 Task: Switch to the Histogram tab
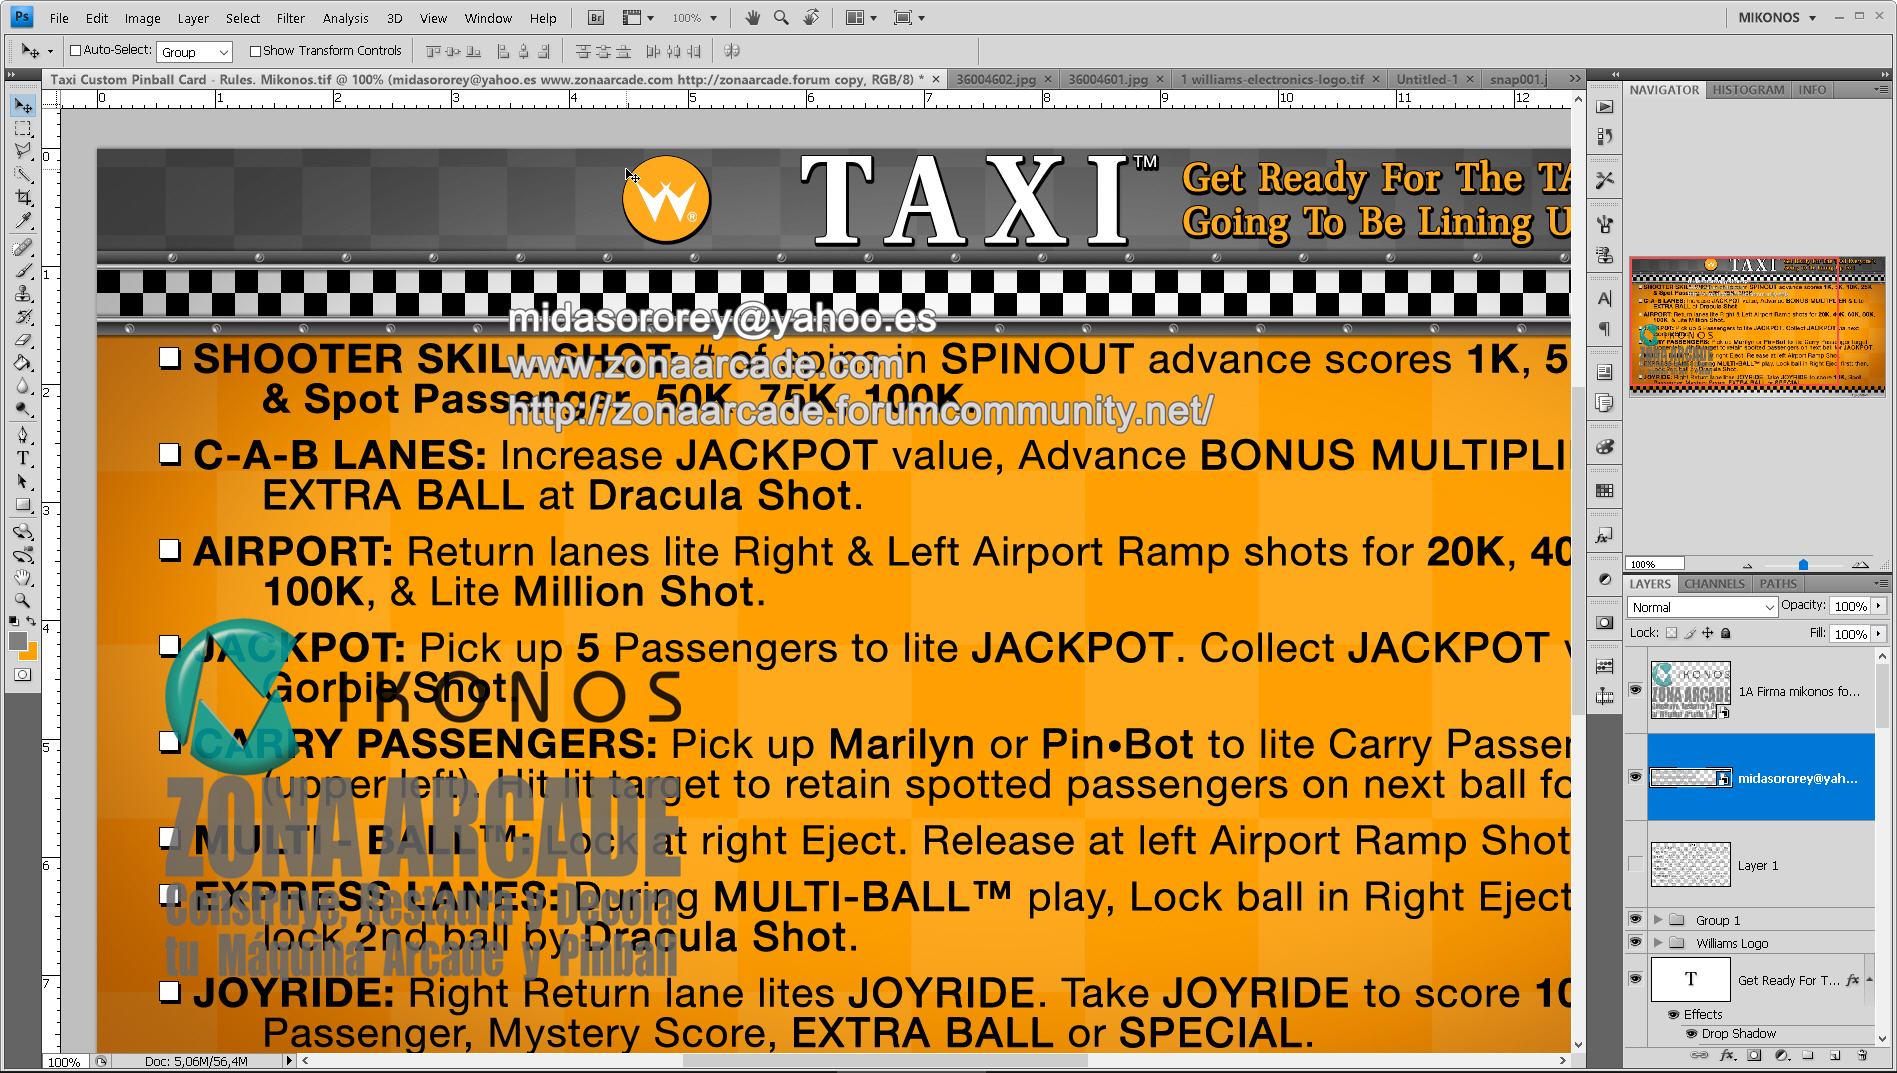(x=1748, y=90)
